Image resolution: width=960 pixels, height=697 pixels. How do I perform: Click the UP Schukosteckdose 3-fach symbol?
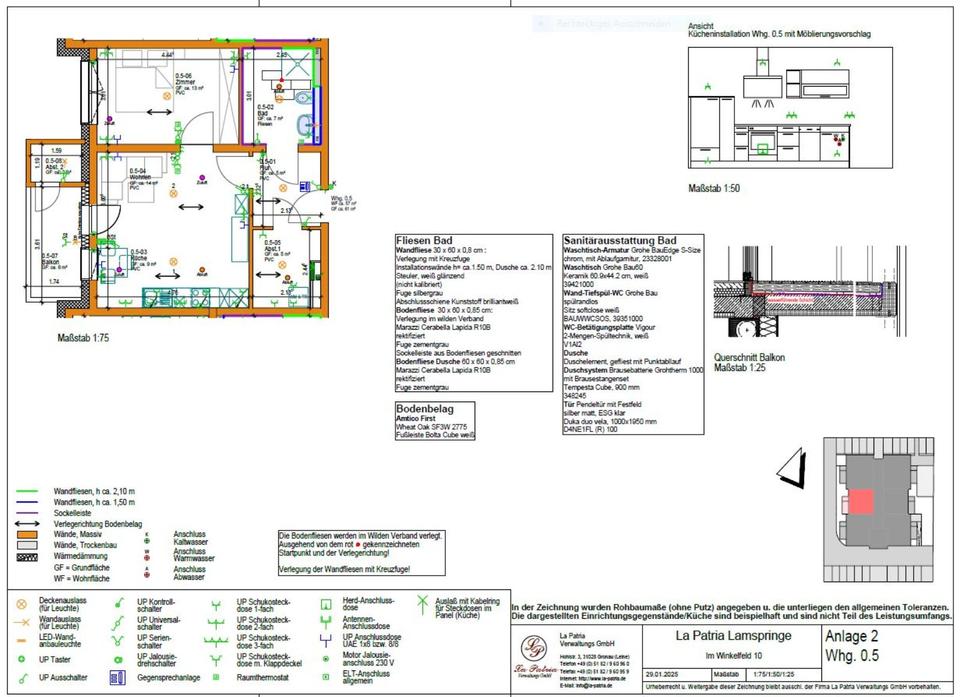pyautogui.click(x=216, y=641)
